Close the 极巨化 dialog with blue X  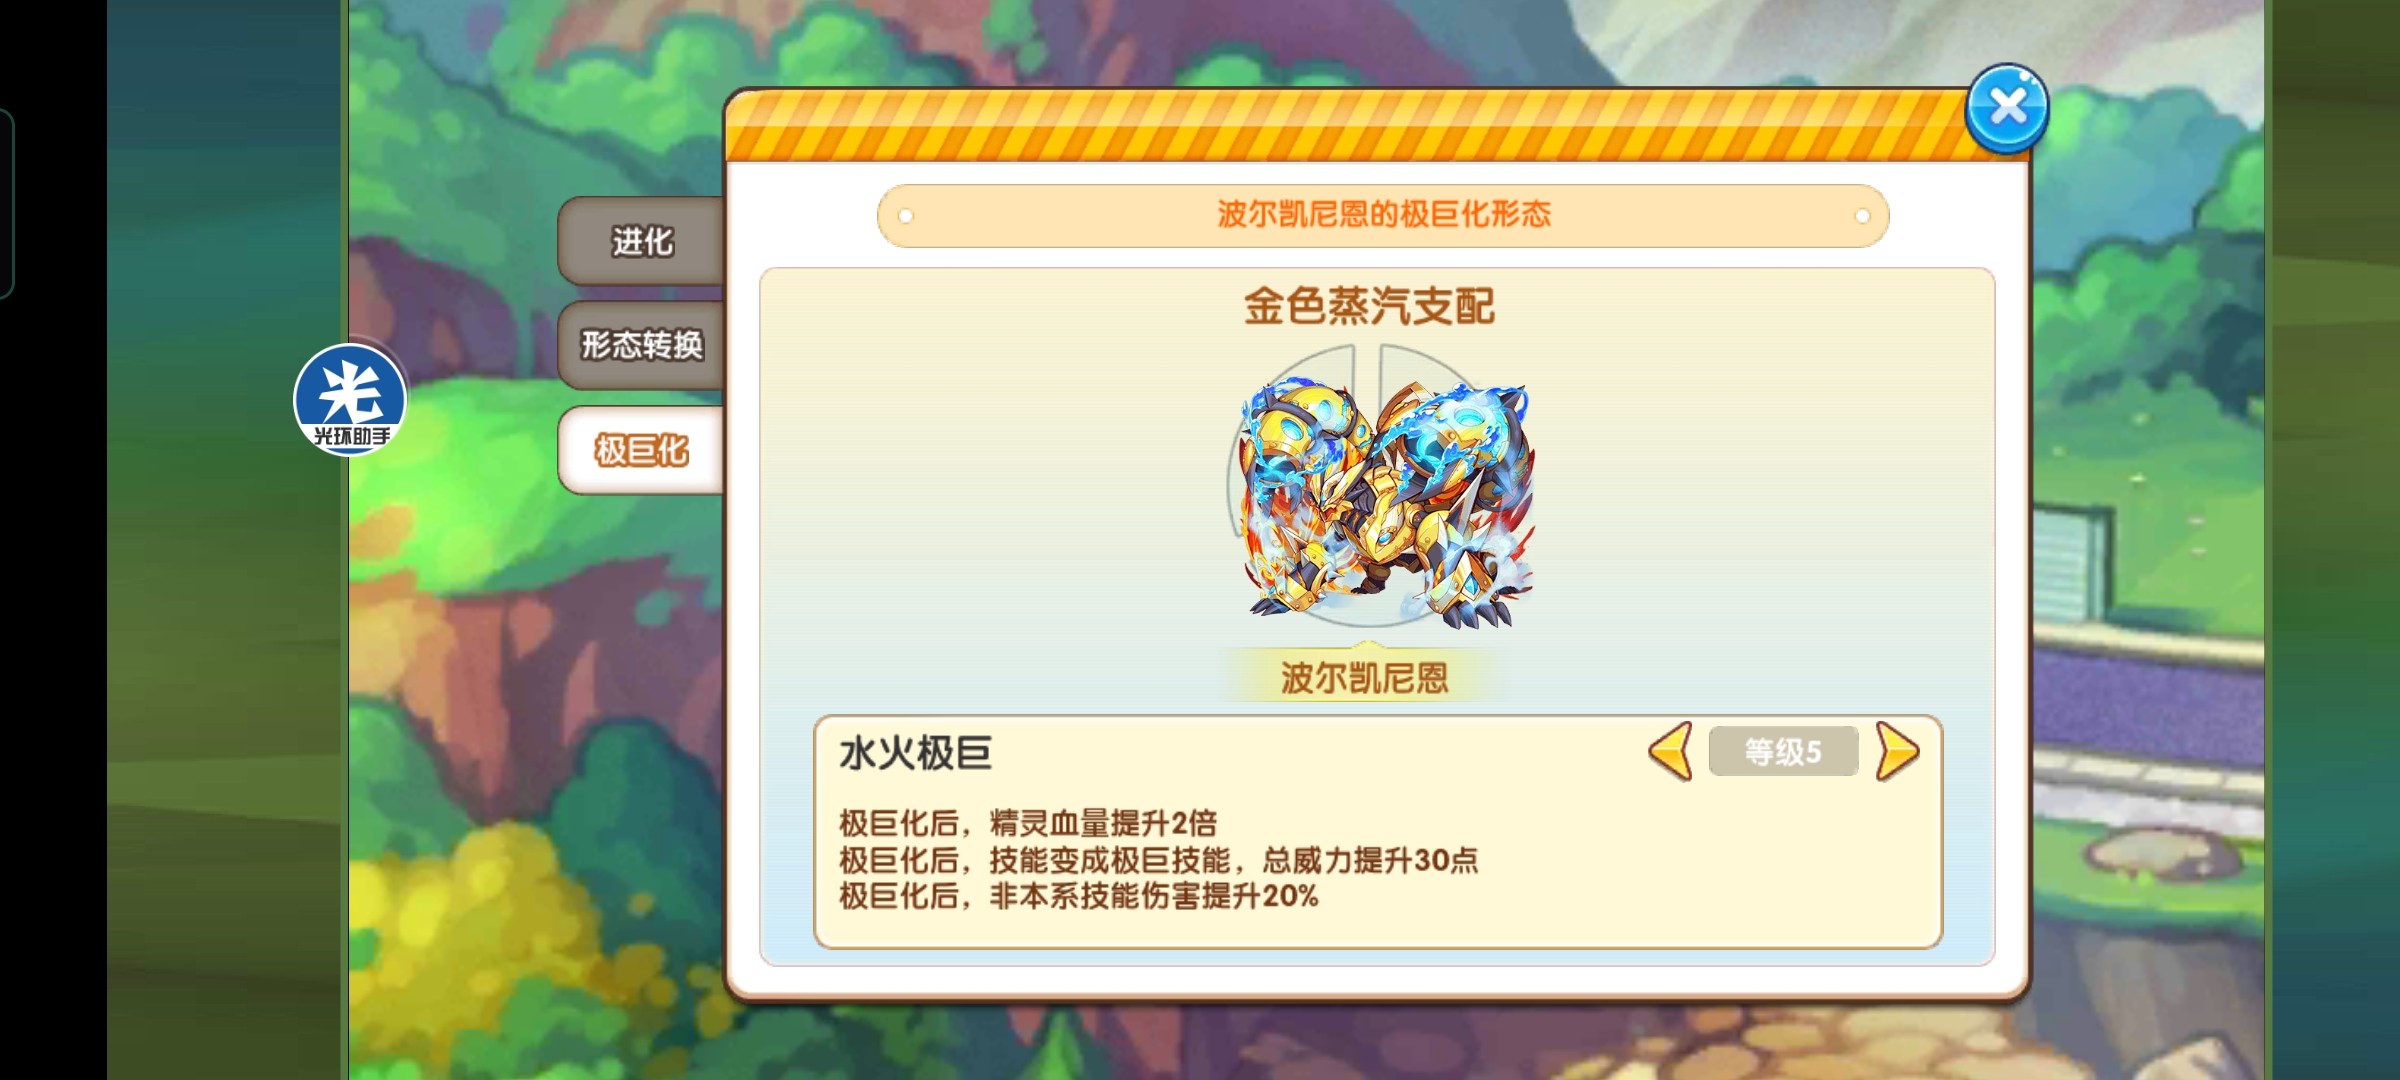point(2007,108)
